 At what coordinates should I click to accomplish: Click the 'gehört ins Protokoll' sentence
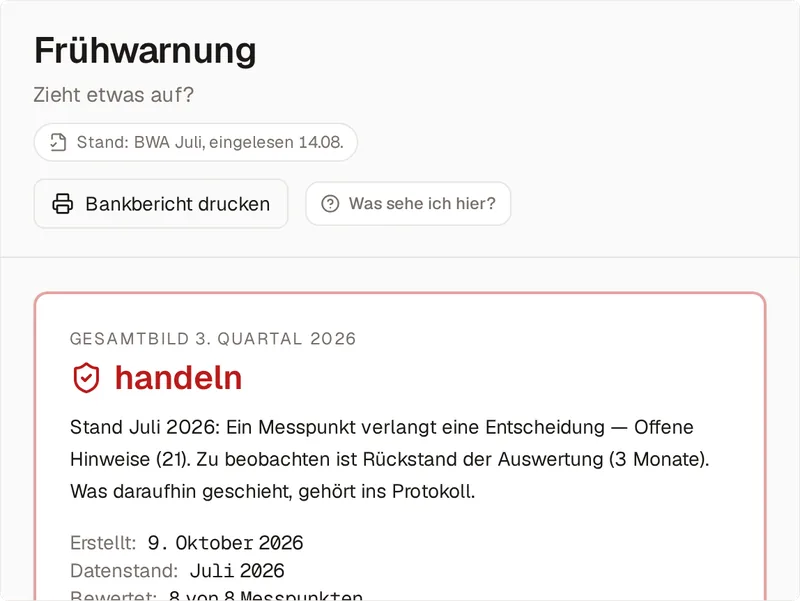(273, 491)
